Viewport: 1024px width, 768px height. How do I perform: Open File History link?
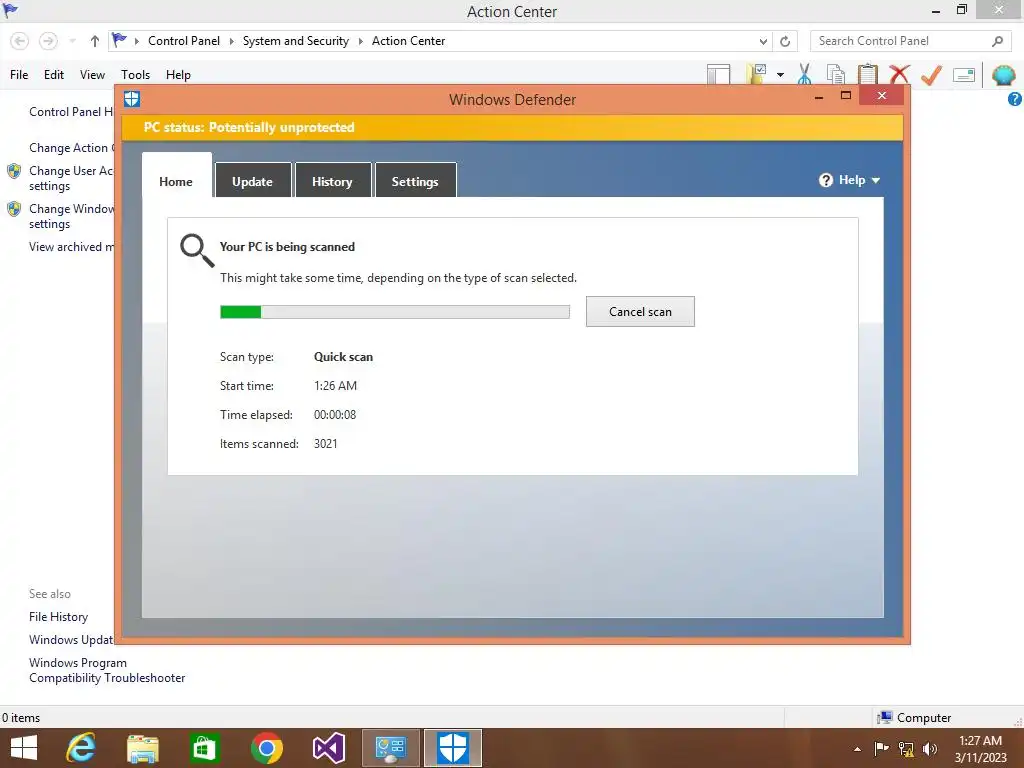click(x=58, y=616)
